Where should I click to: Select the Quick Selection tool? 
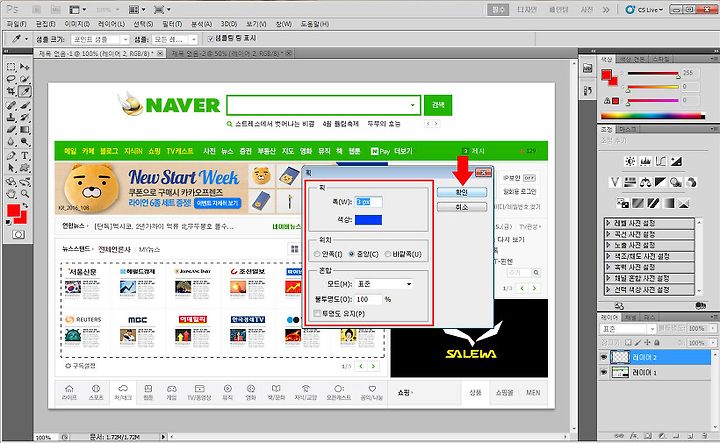[25, 79]
